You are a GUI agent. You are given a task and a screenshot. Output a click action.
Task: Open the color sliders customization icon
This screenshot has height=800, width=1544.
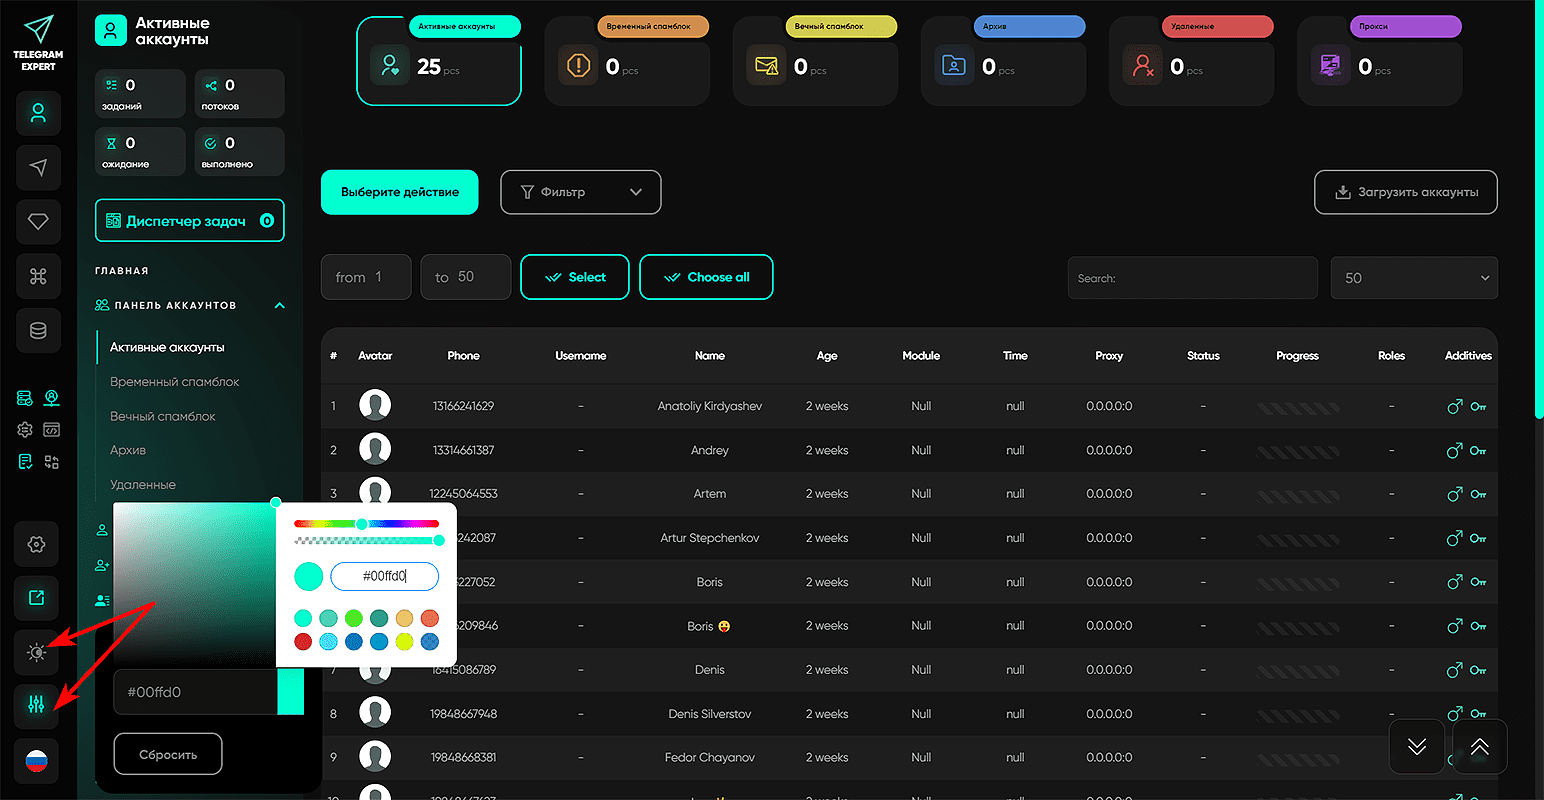(x=37, y=705)
